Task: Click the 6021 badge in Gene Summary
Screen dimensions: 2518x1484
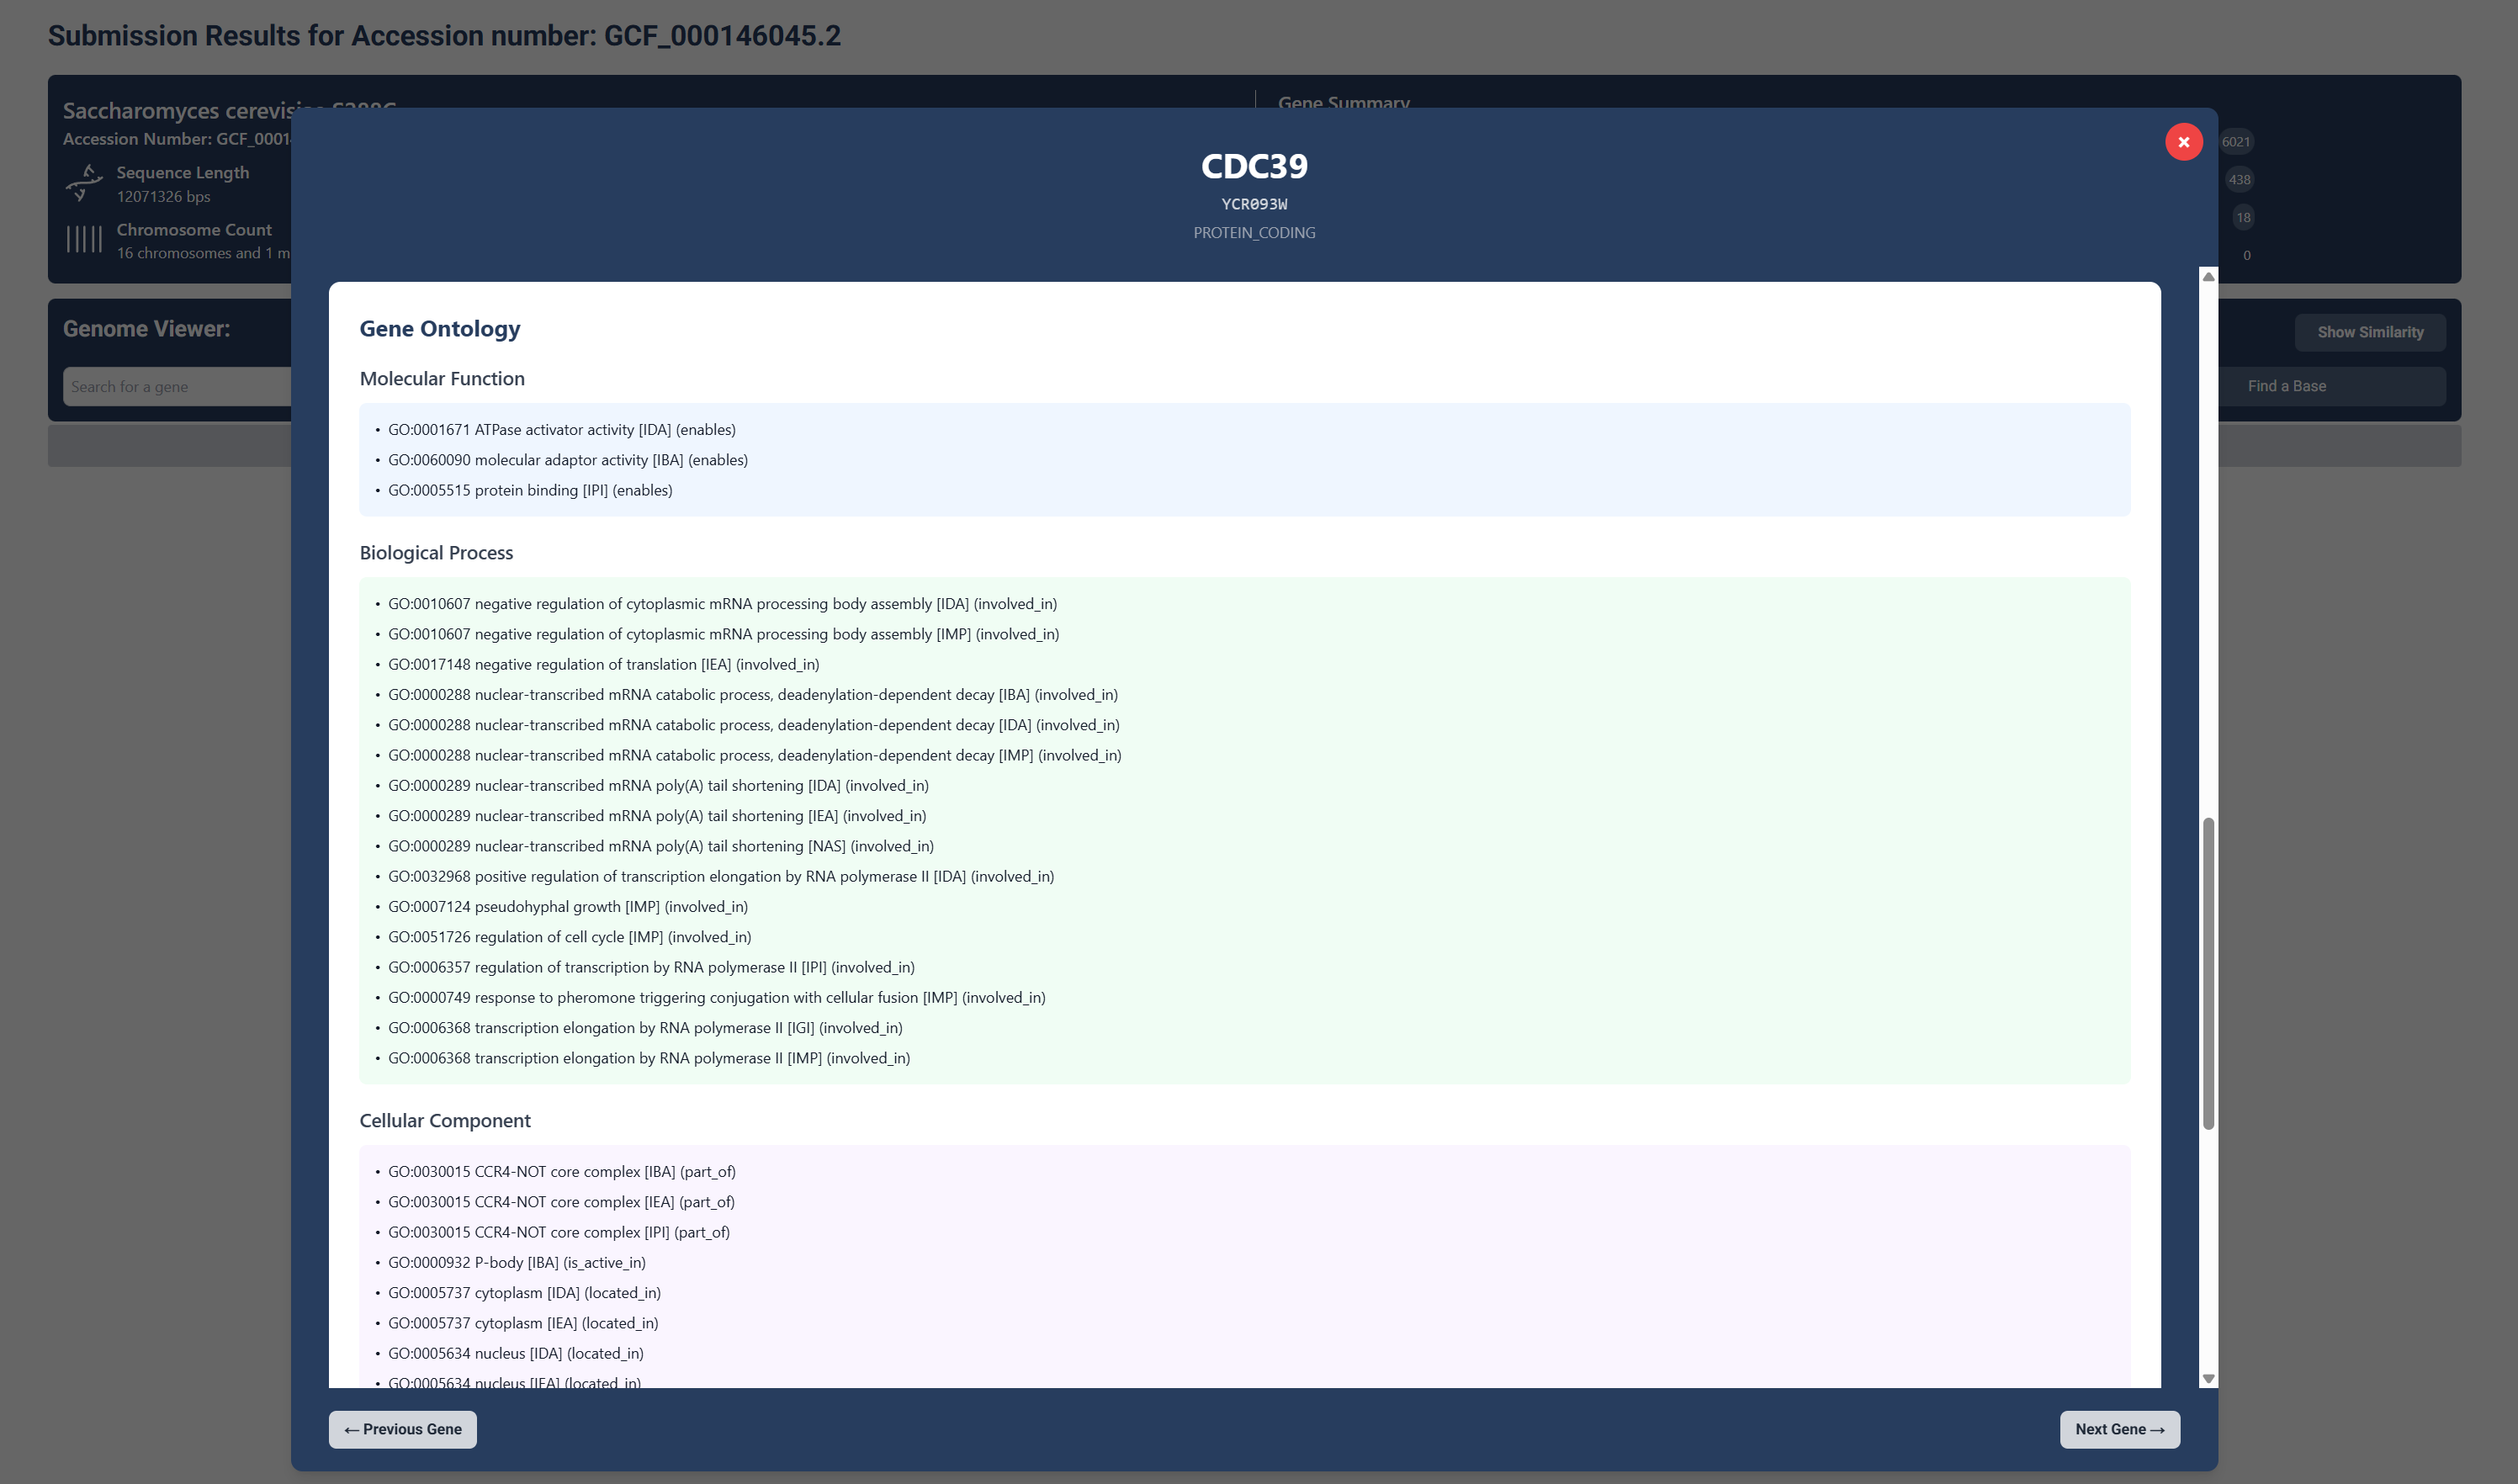Action: coord(2237,141)
